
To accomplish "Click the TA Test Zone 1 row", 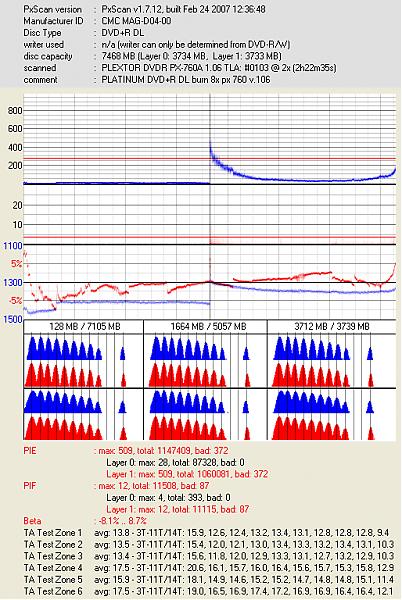I will tap(207, 533).
